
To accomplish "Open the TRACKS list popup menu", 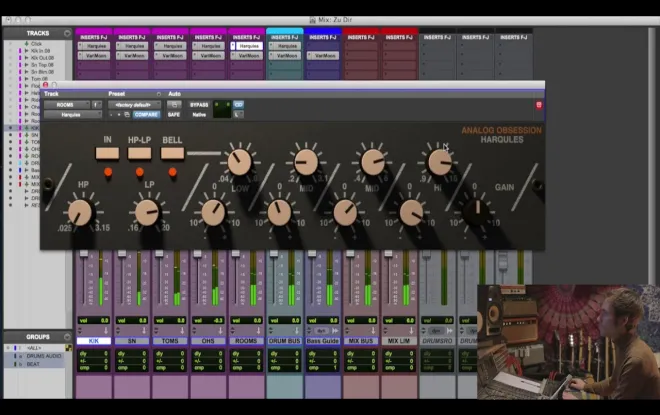I will [x=67, y=33].
